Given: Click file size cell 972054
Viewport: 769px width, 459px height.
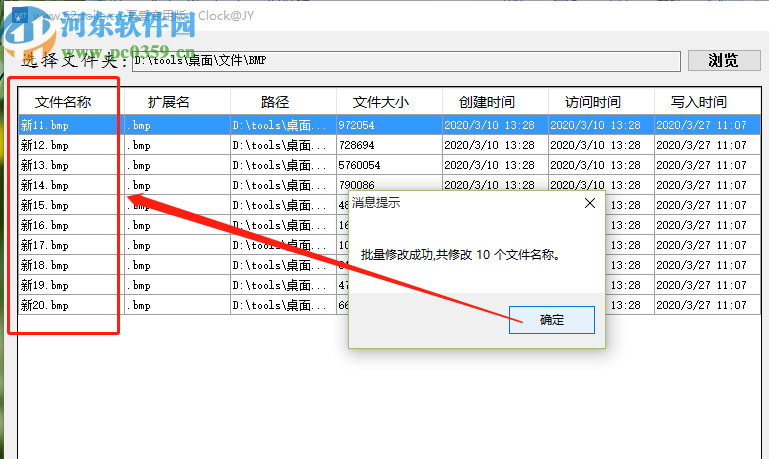Looking at the screenshot, I should [389, 125].
